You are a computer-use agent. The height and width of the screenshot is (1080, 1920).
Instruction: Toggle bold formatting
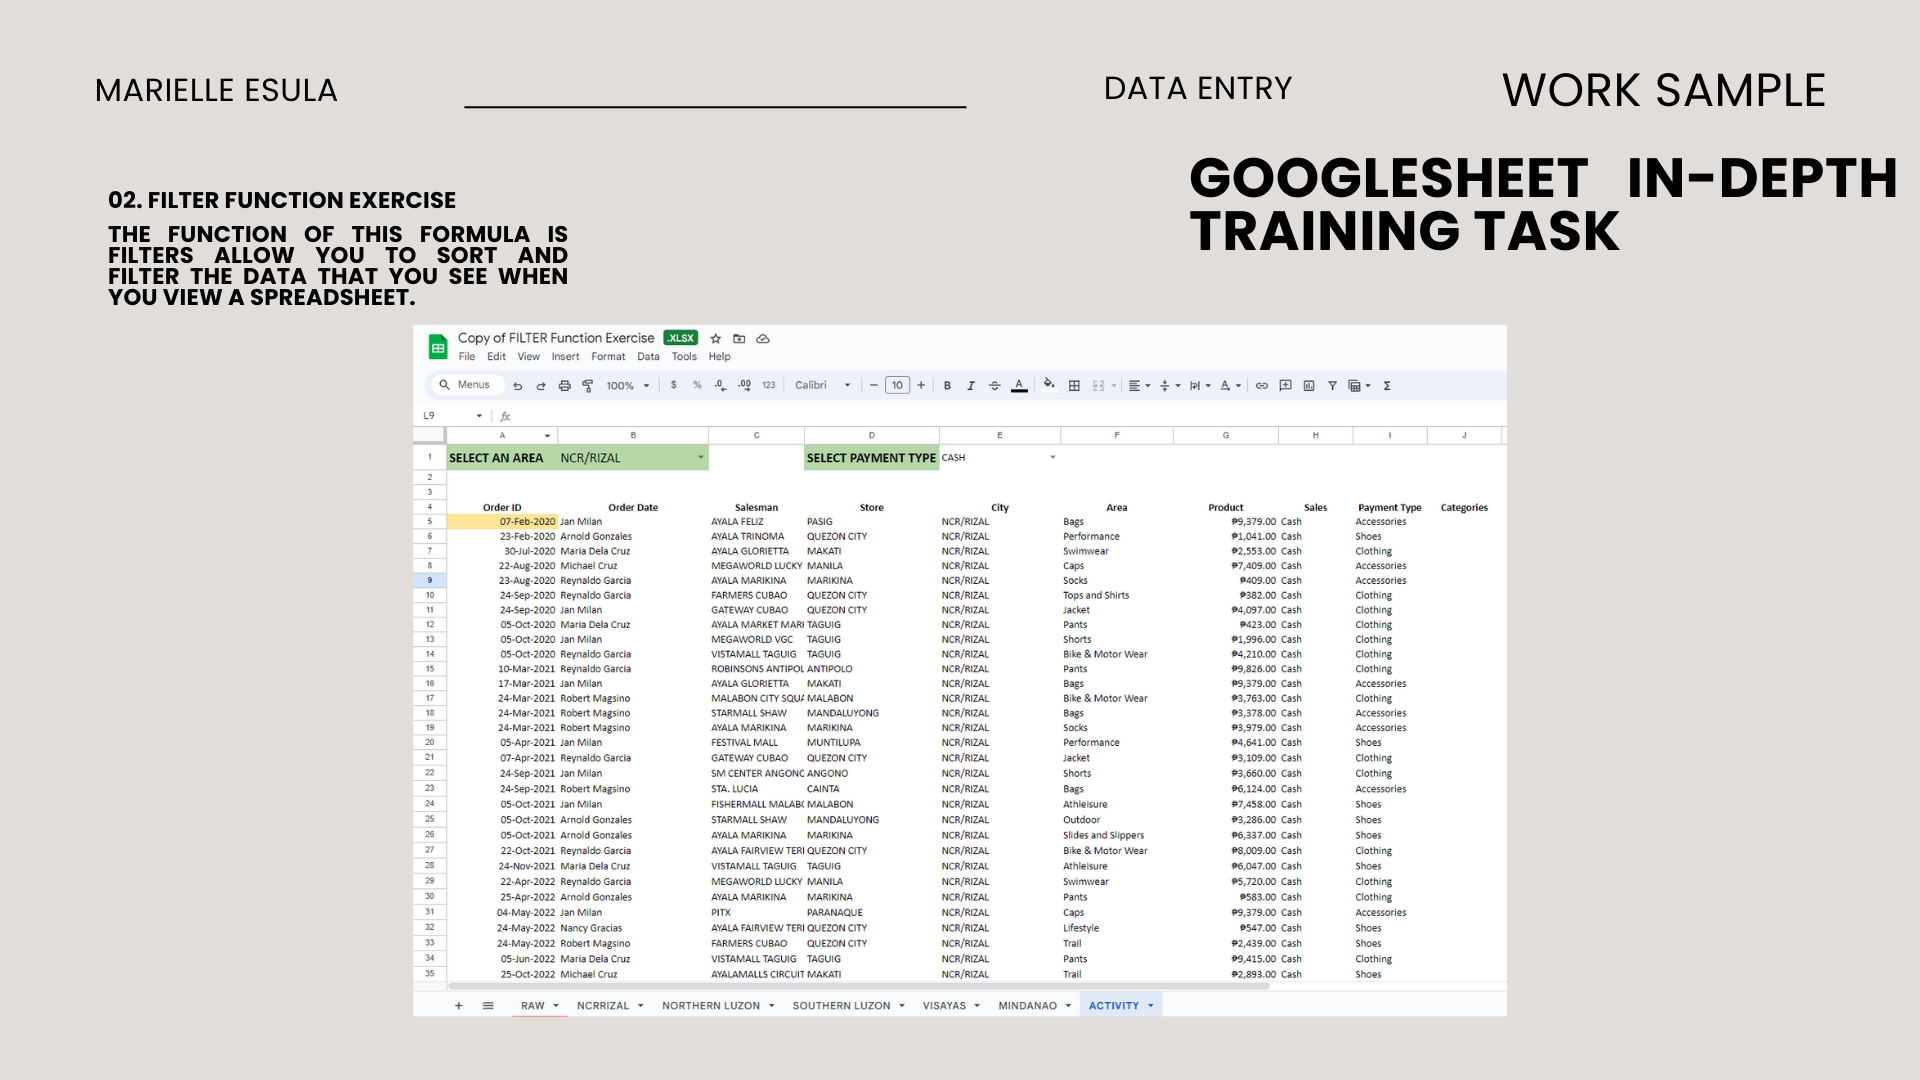coord(947,386)
